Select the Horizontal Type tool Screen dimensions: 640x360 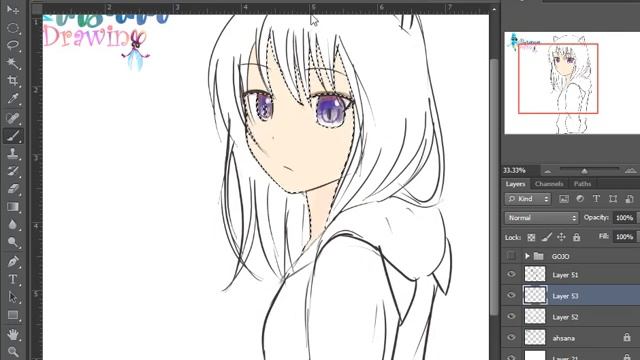(13, 279)
